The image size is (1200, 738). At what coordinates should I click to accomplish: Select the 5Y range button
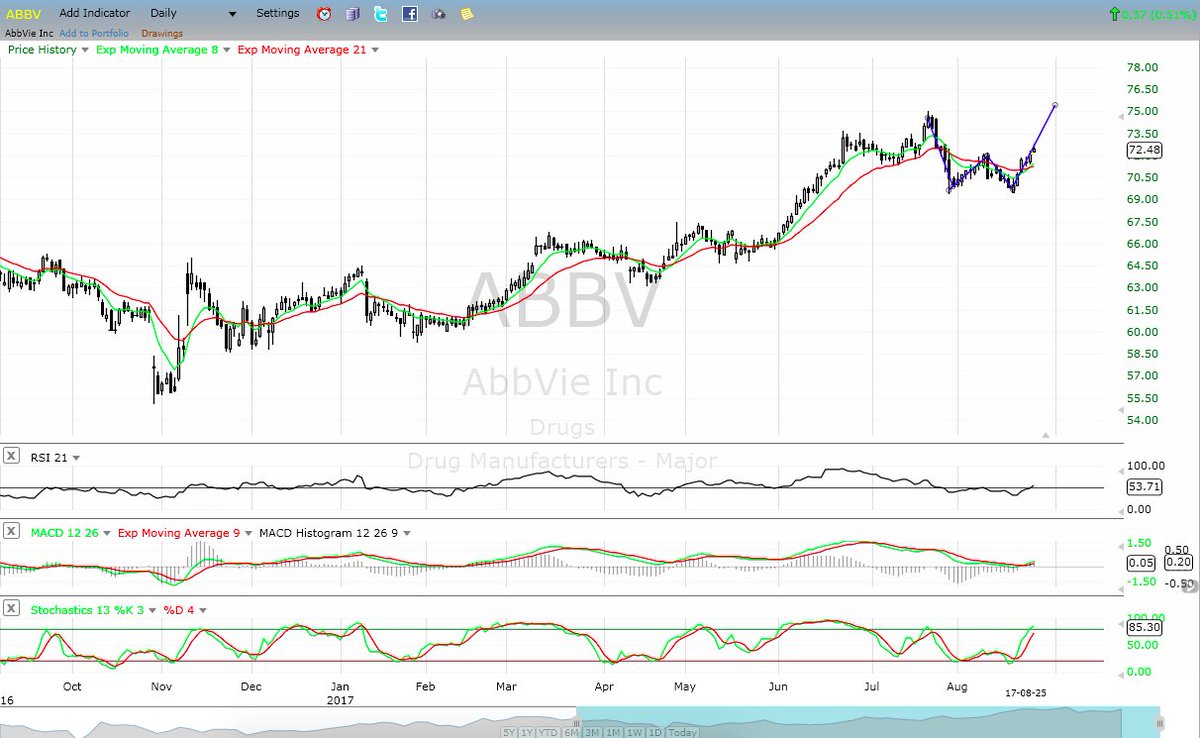click(510, 733)
